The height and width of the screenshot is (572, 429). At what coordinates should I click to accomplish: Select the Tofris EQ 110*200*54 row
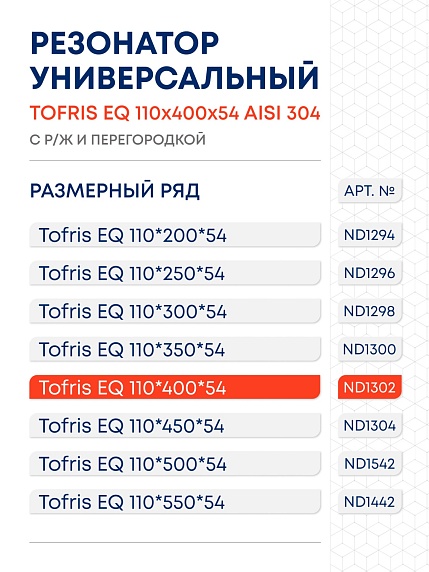[175, 235]
